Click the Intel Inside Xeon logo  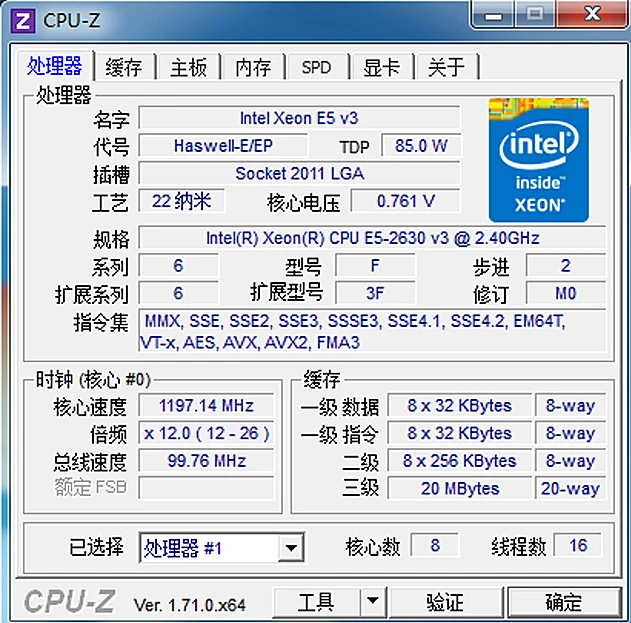coord(539,160)
